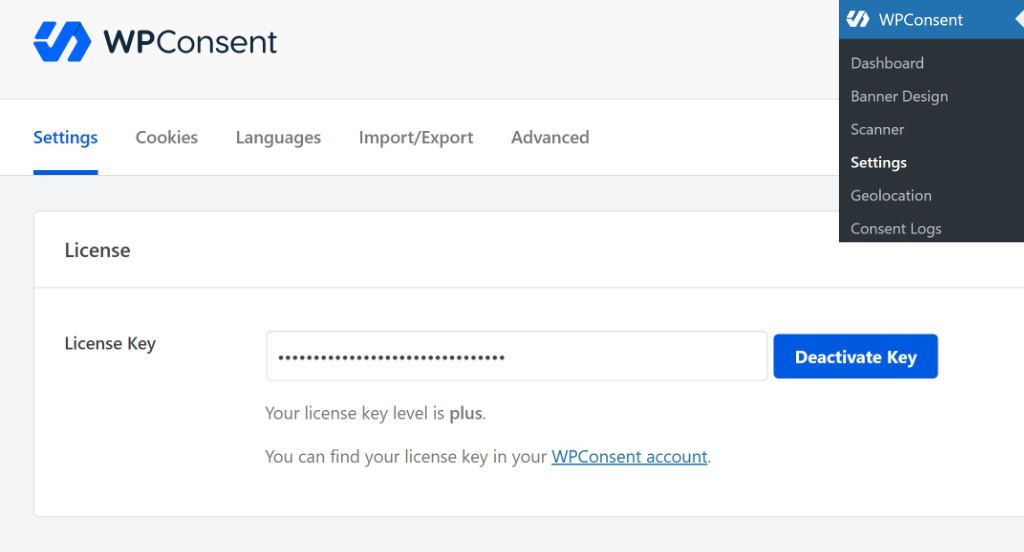The height and width of the screenshot is (552, 1024).
Task: Click the License section heading
Action: point(97,250)
